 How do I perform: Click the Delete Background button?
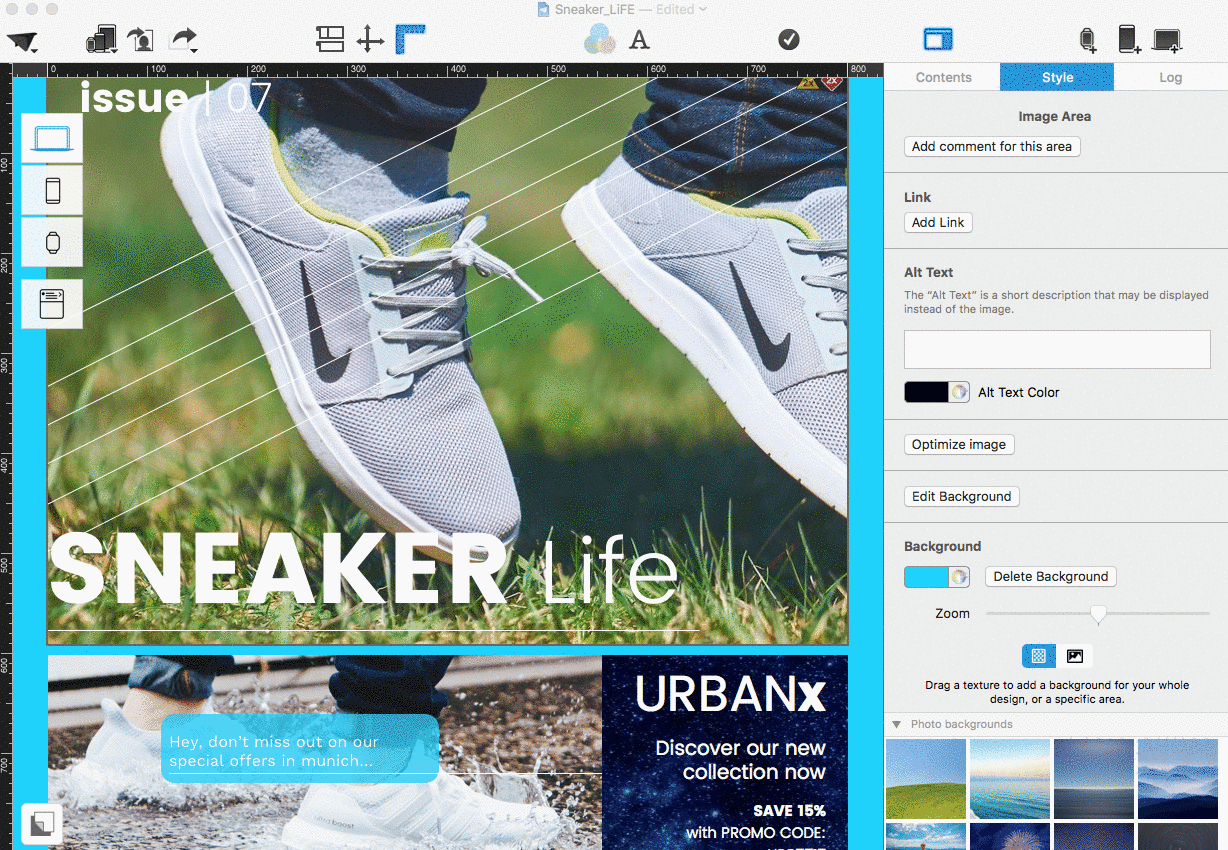[1051, 576]
